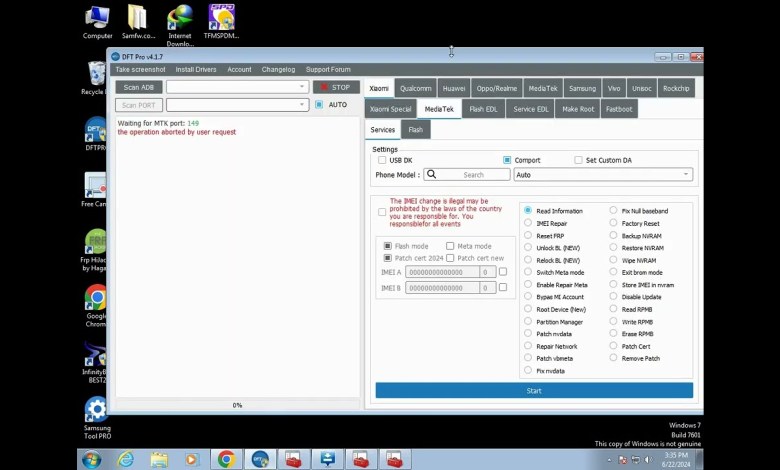Open the InfinityBox BEST2 desktop icon
The width and height of the screenshot is (780, 470).
[x=96, y=355]
